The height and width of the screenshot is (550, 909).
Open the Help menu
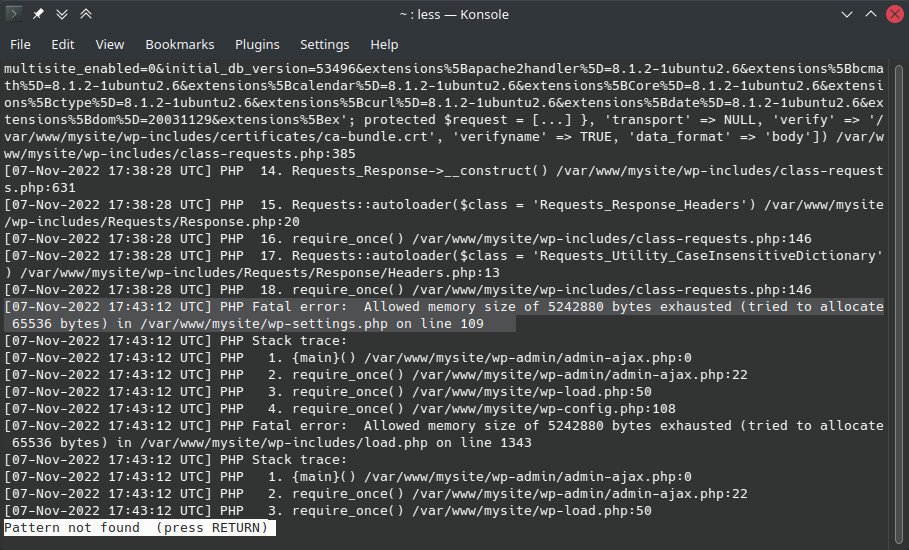click(384, 45)
